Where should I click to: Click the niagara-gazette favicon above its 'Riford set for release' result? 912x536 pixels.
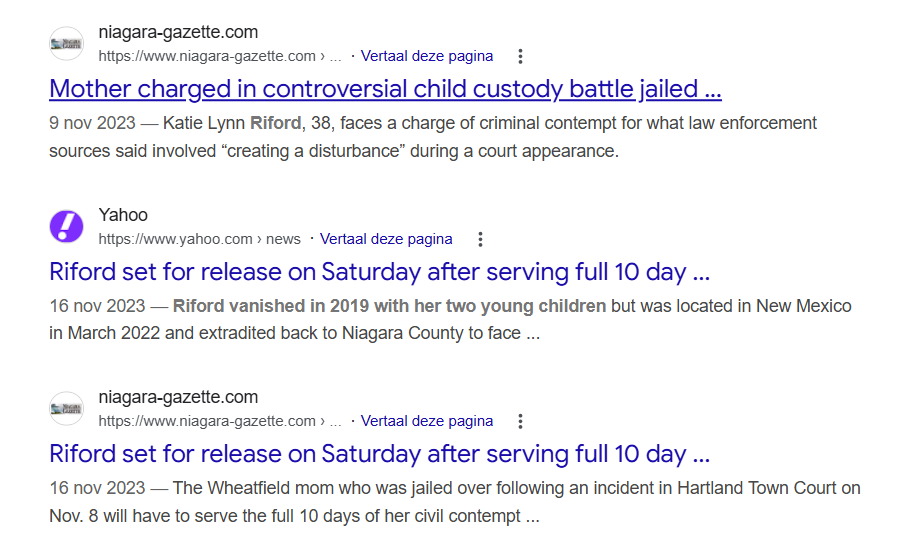67,409
